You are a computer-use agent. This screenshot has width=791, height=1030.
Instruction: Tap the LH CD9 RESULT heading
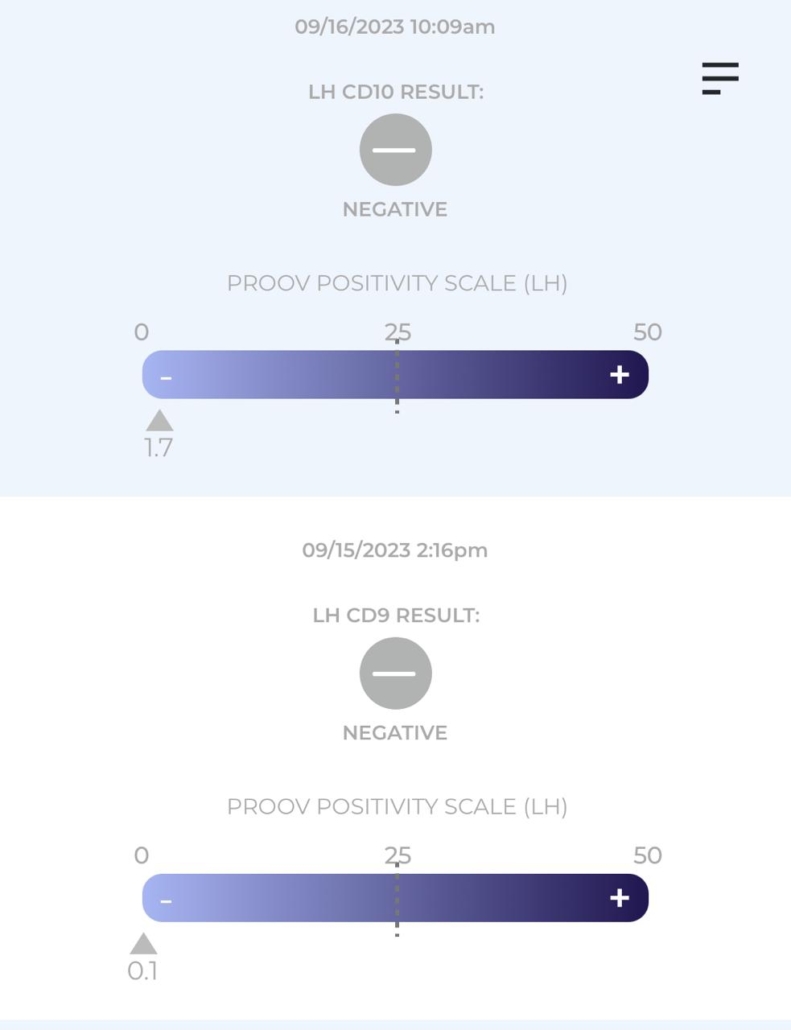(x=396, y=616)
